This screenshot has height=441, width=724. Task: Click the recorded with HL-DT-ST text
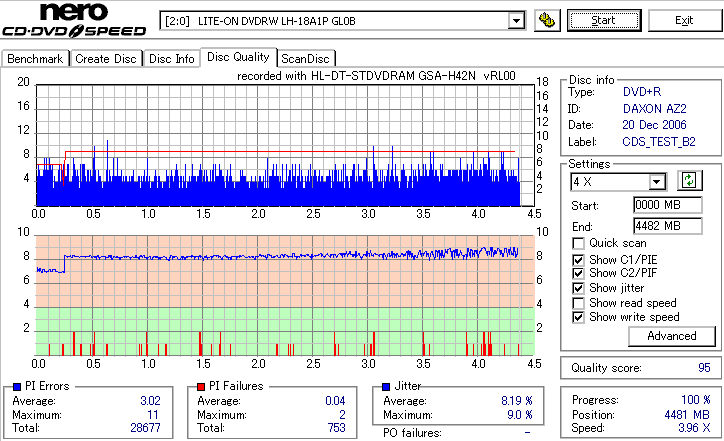376,76
